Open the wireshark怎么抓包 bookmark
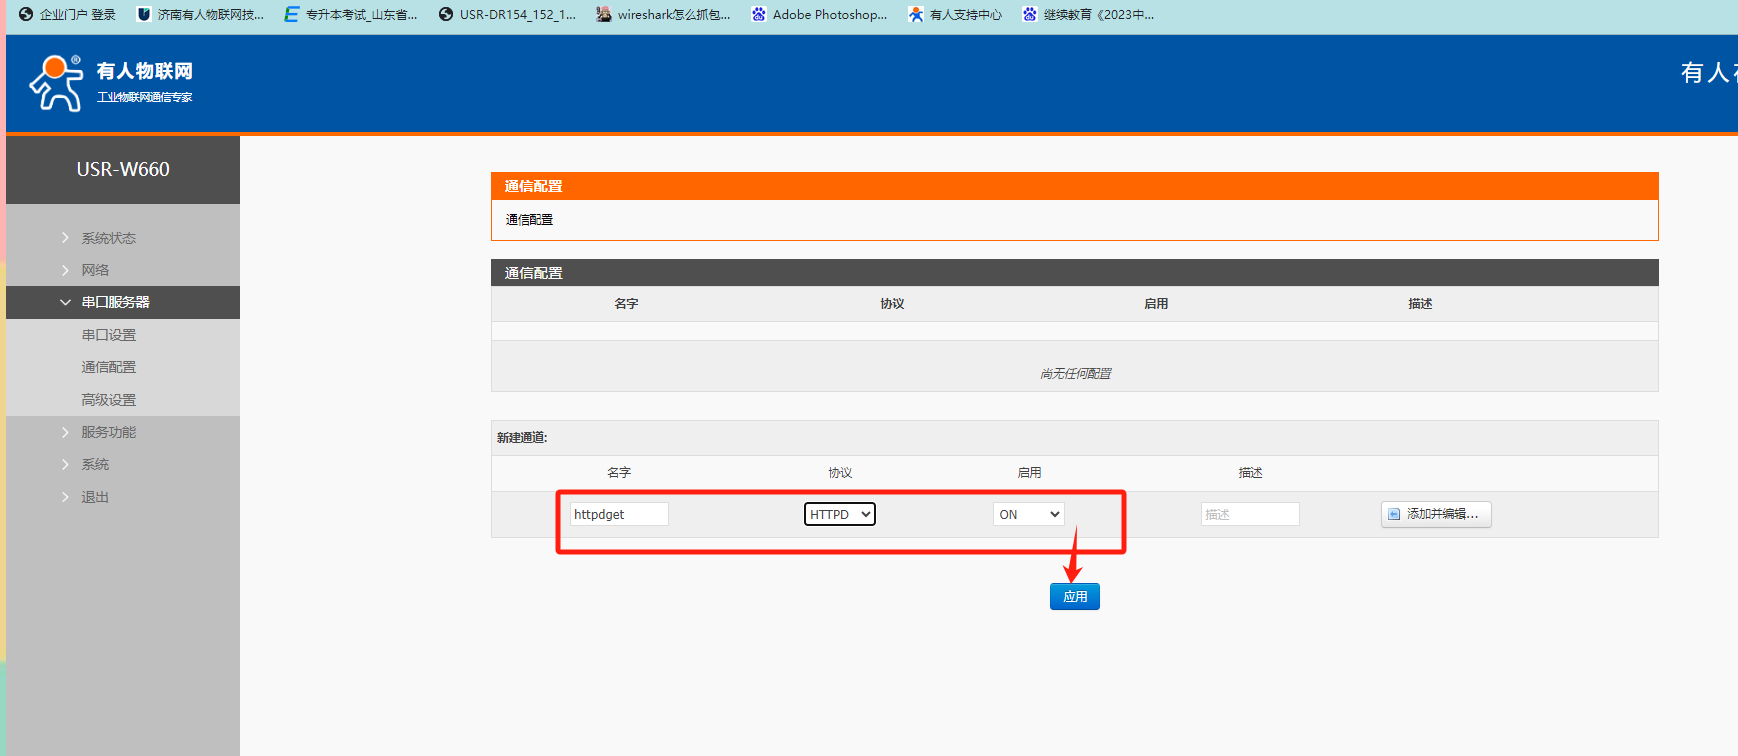 tap(663, 15)
